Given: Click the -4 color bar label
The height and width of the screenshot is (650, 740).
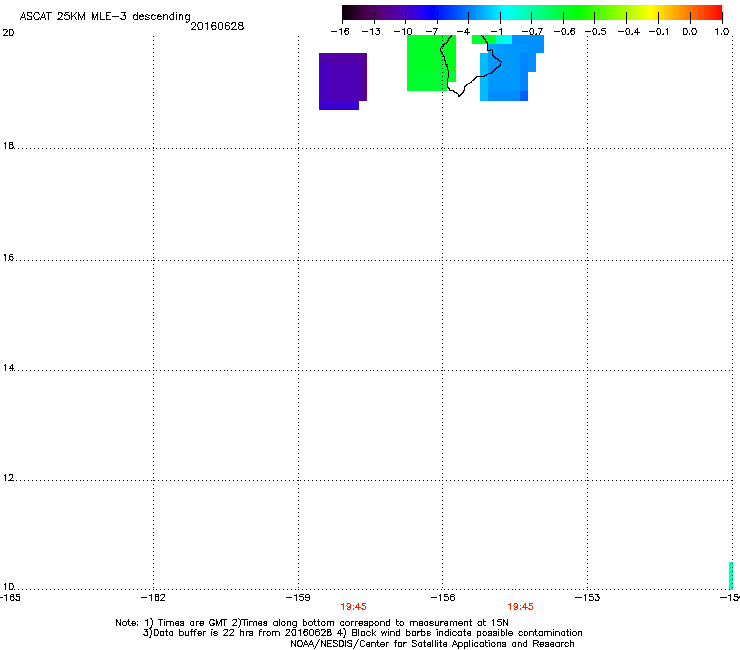Looking at the screenshot, I should 463,32.
